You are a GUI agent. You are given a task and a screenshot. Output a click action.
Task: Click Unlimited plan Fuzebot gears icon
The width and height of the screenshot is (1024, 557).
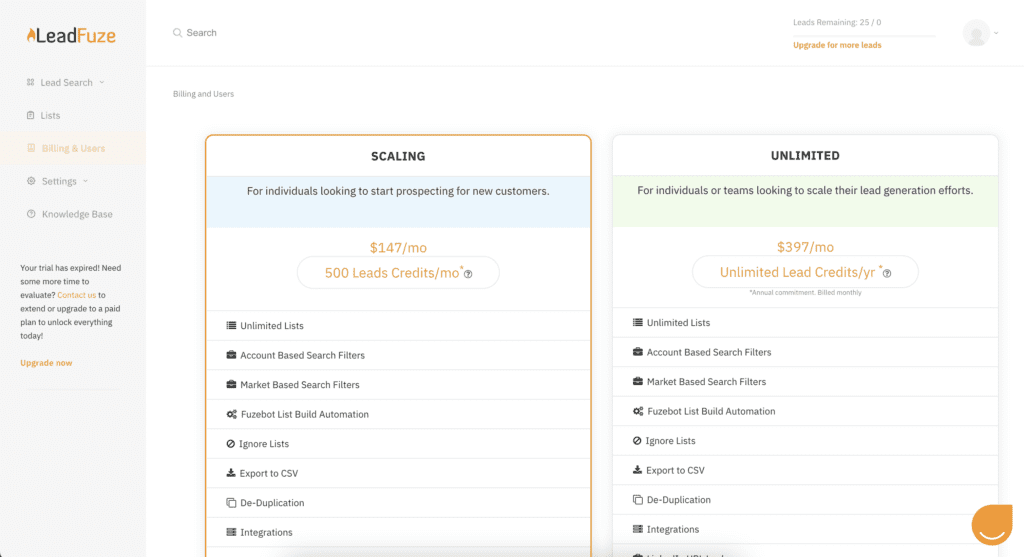point(638,411)
